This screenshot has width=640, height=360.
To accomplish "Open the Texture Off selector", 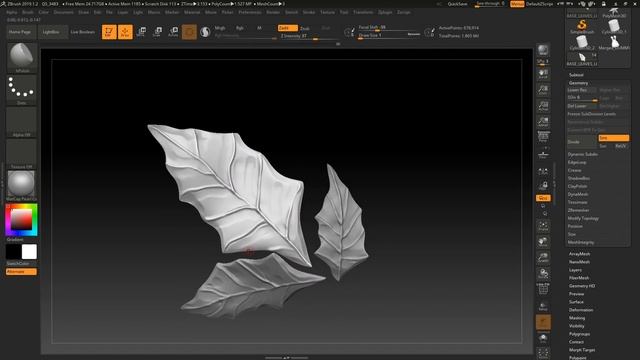I will 22,154.
